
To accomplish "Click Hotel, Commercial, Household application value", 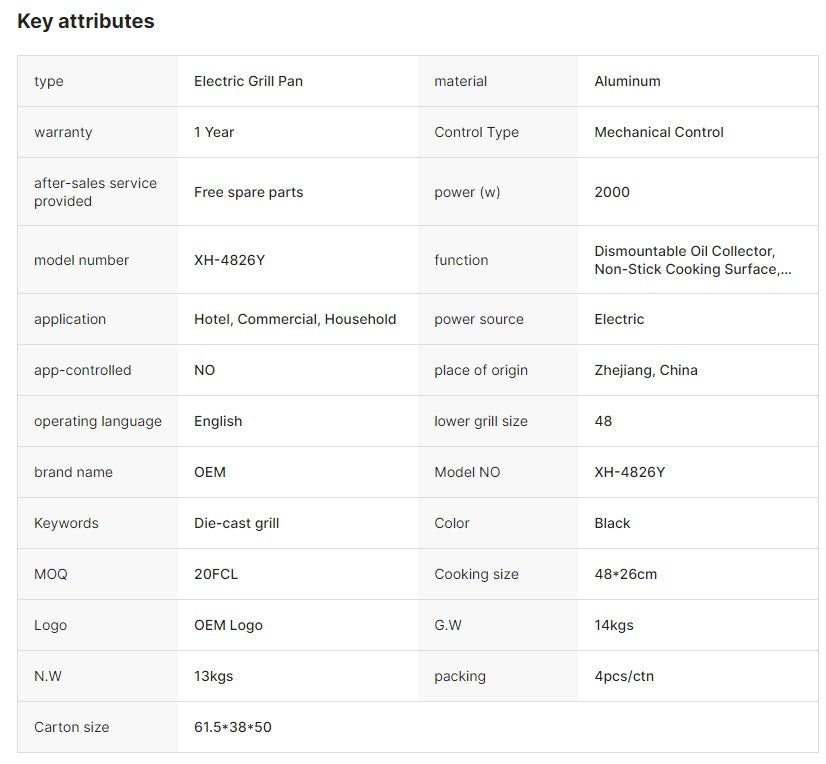I will pyautogui.click(x=295, y=319).
